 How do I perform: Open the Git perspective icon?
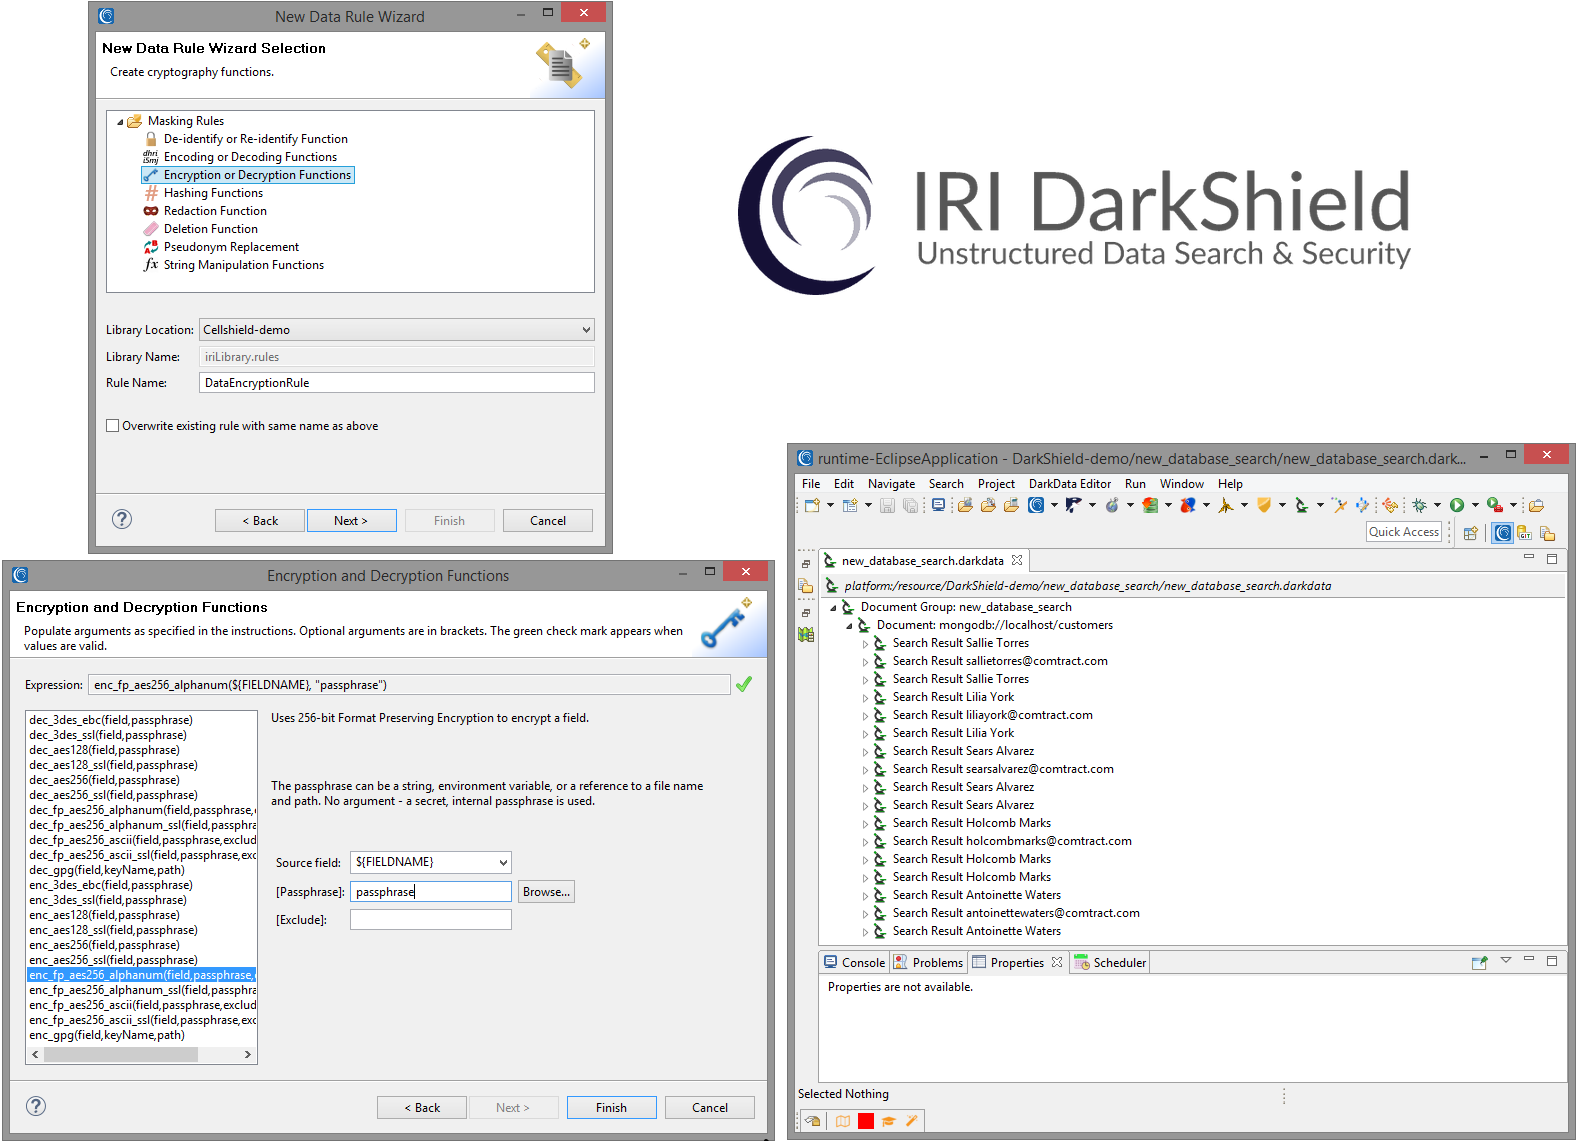(1524, 533)
